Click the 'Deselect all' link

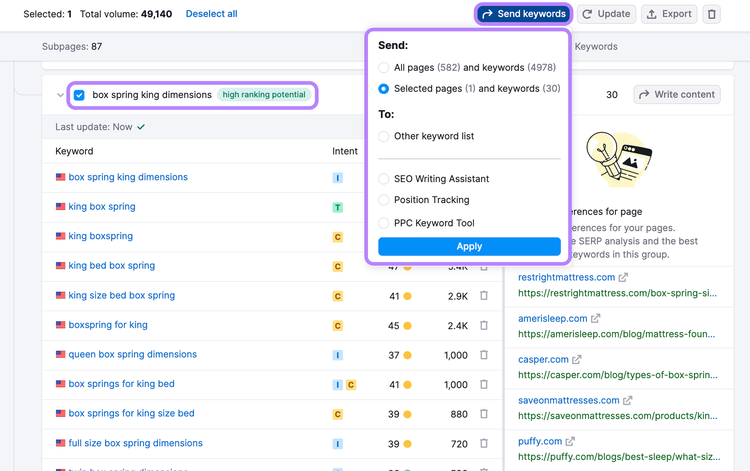coord(211,14)
